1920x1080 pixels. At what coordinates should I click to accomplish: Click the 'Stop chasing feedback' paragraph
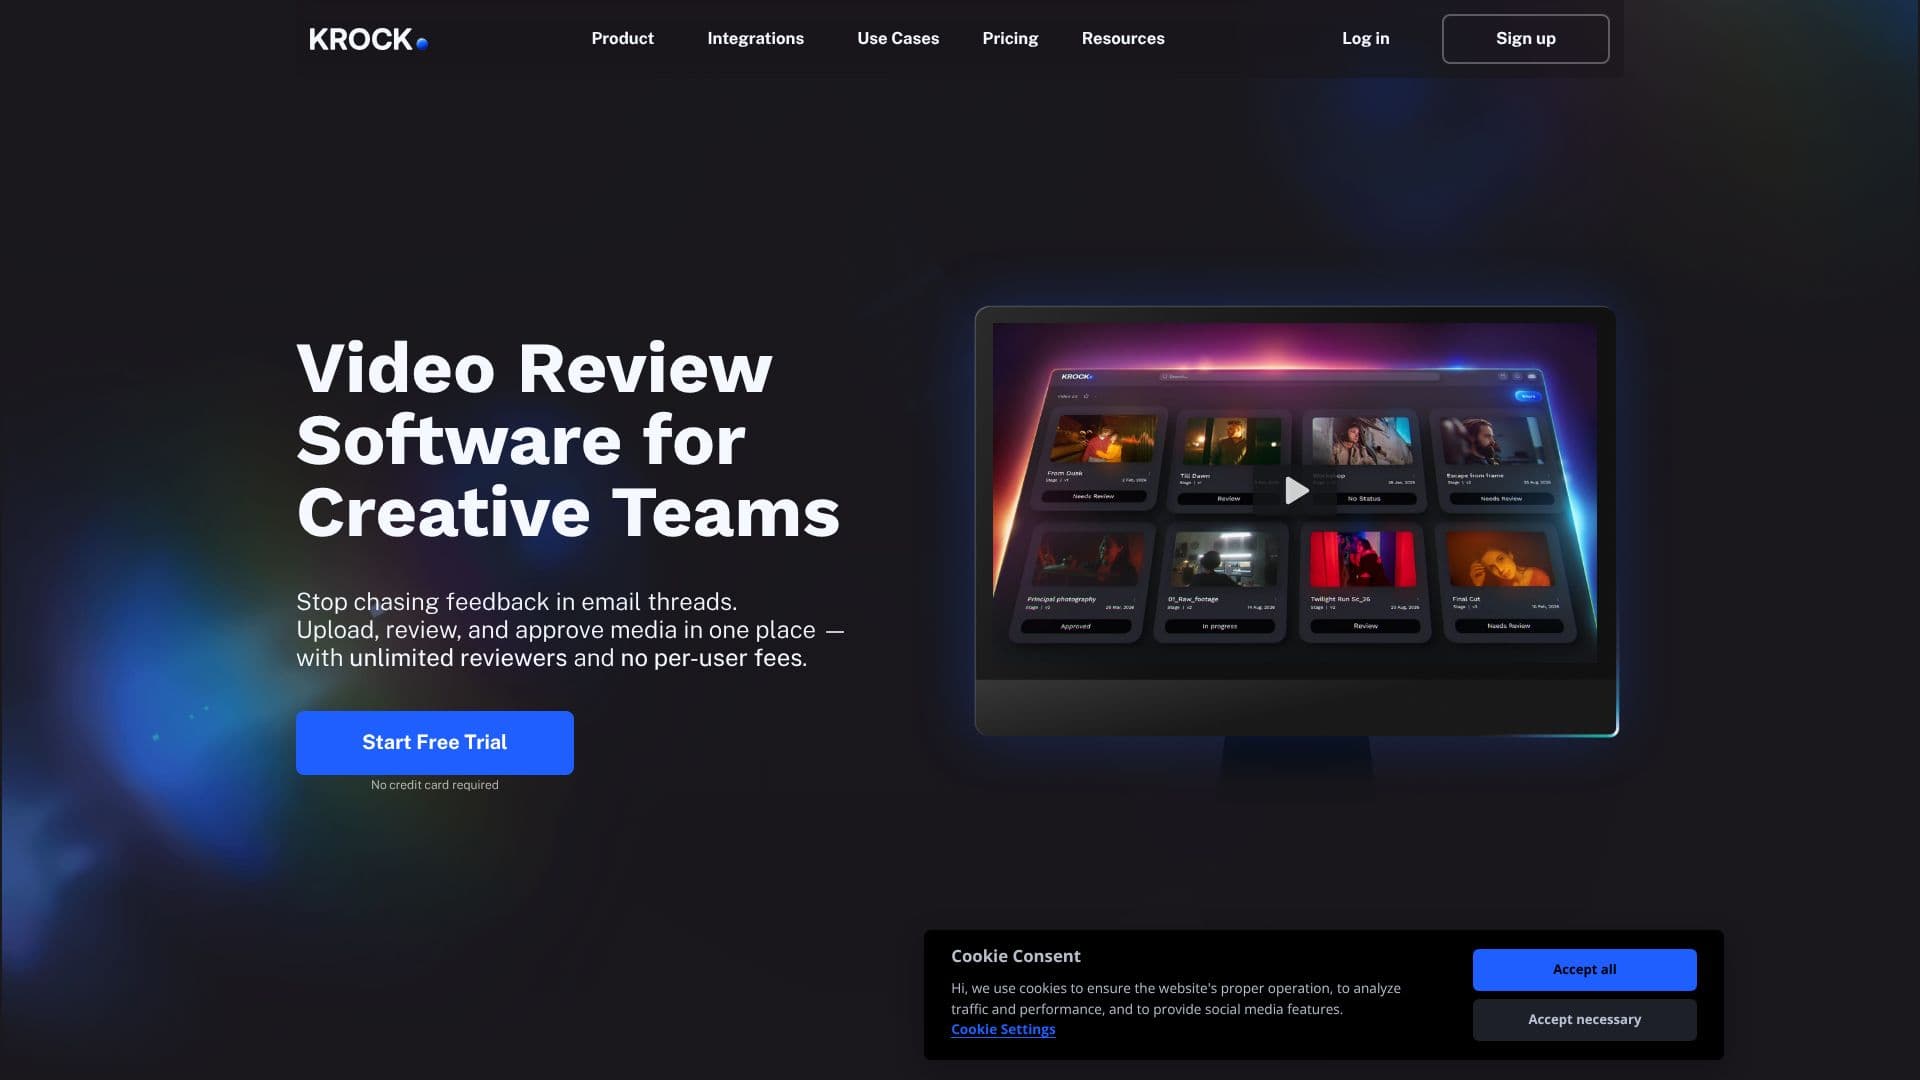[x=570, y=629]
